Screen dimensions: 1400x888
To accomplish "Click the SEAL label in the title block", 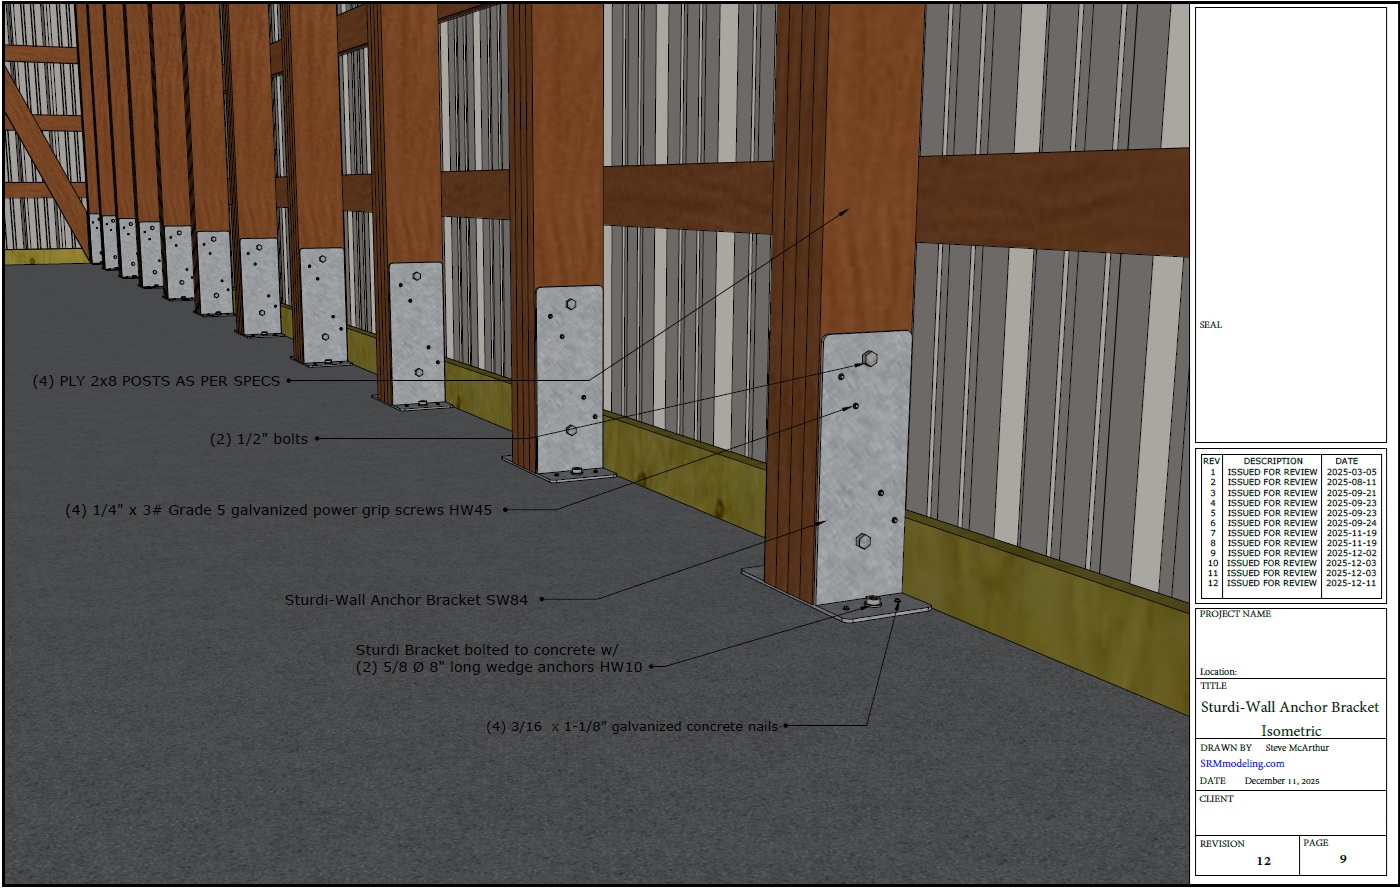I will click(x=1210, y=325).
